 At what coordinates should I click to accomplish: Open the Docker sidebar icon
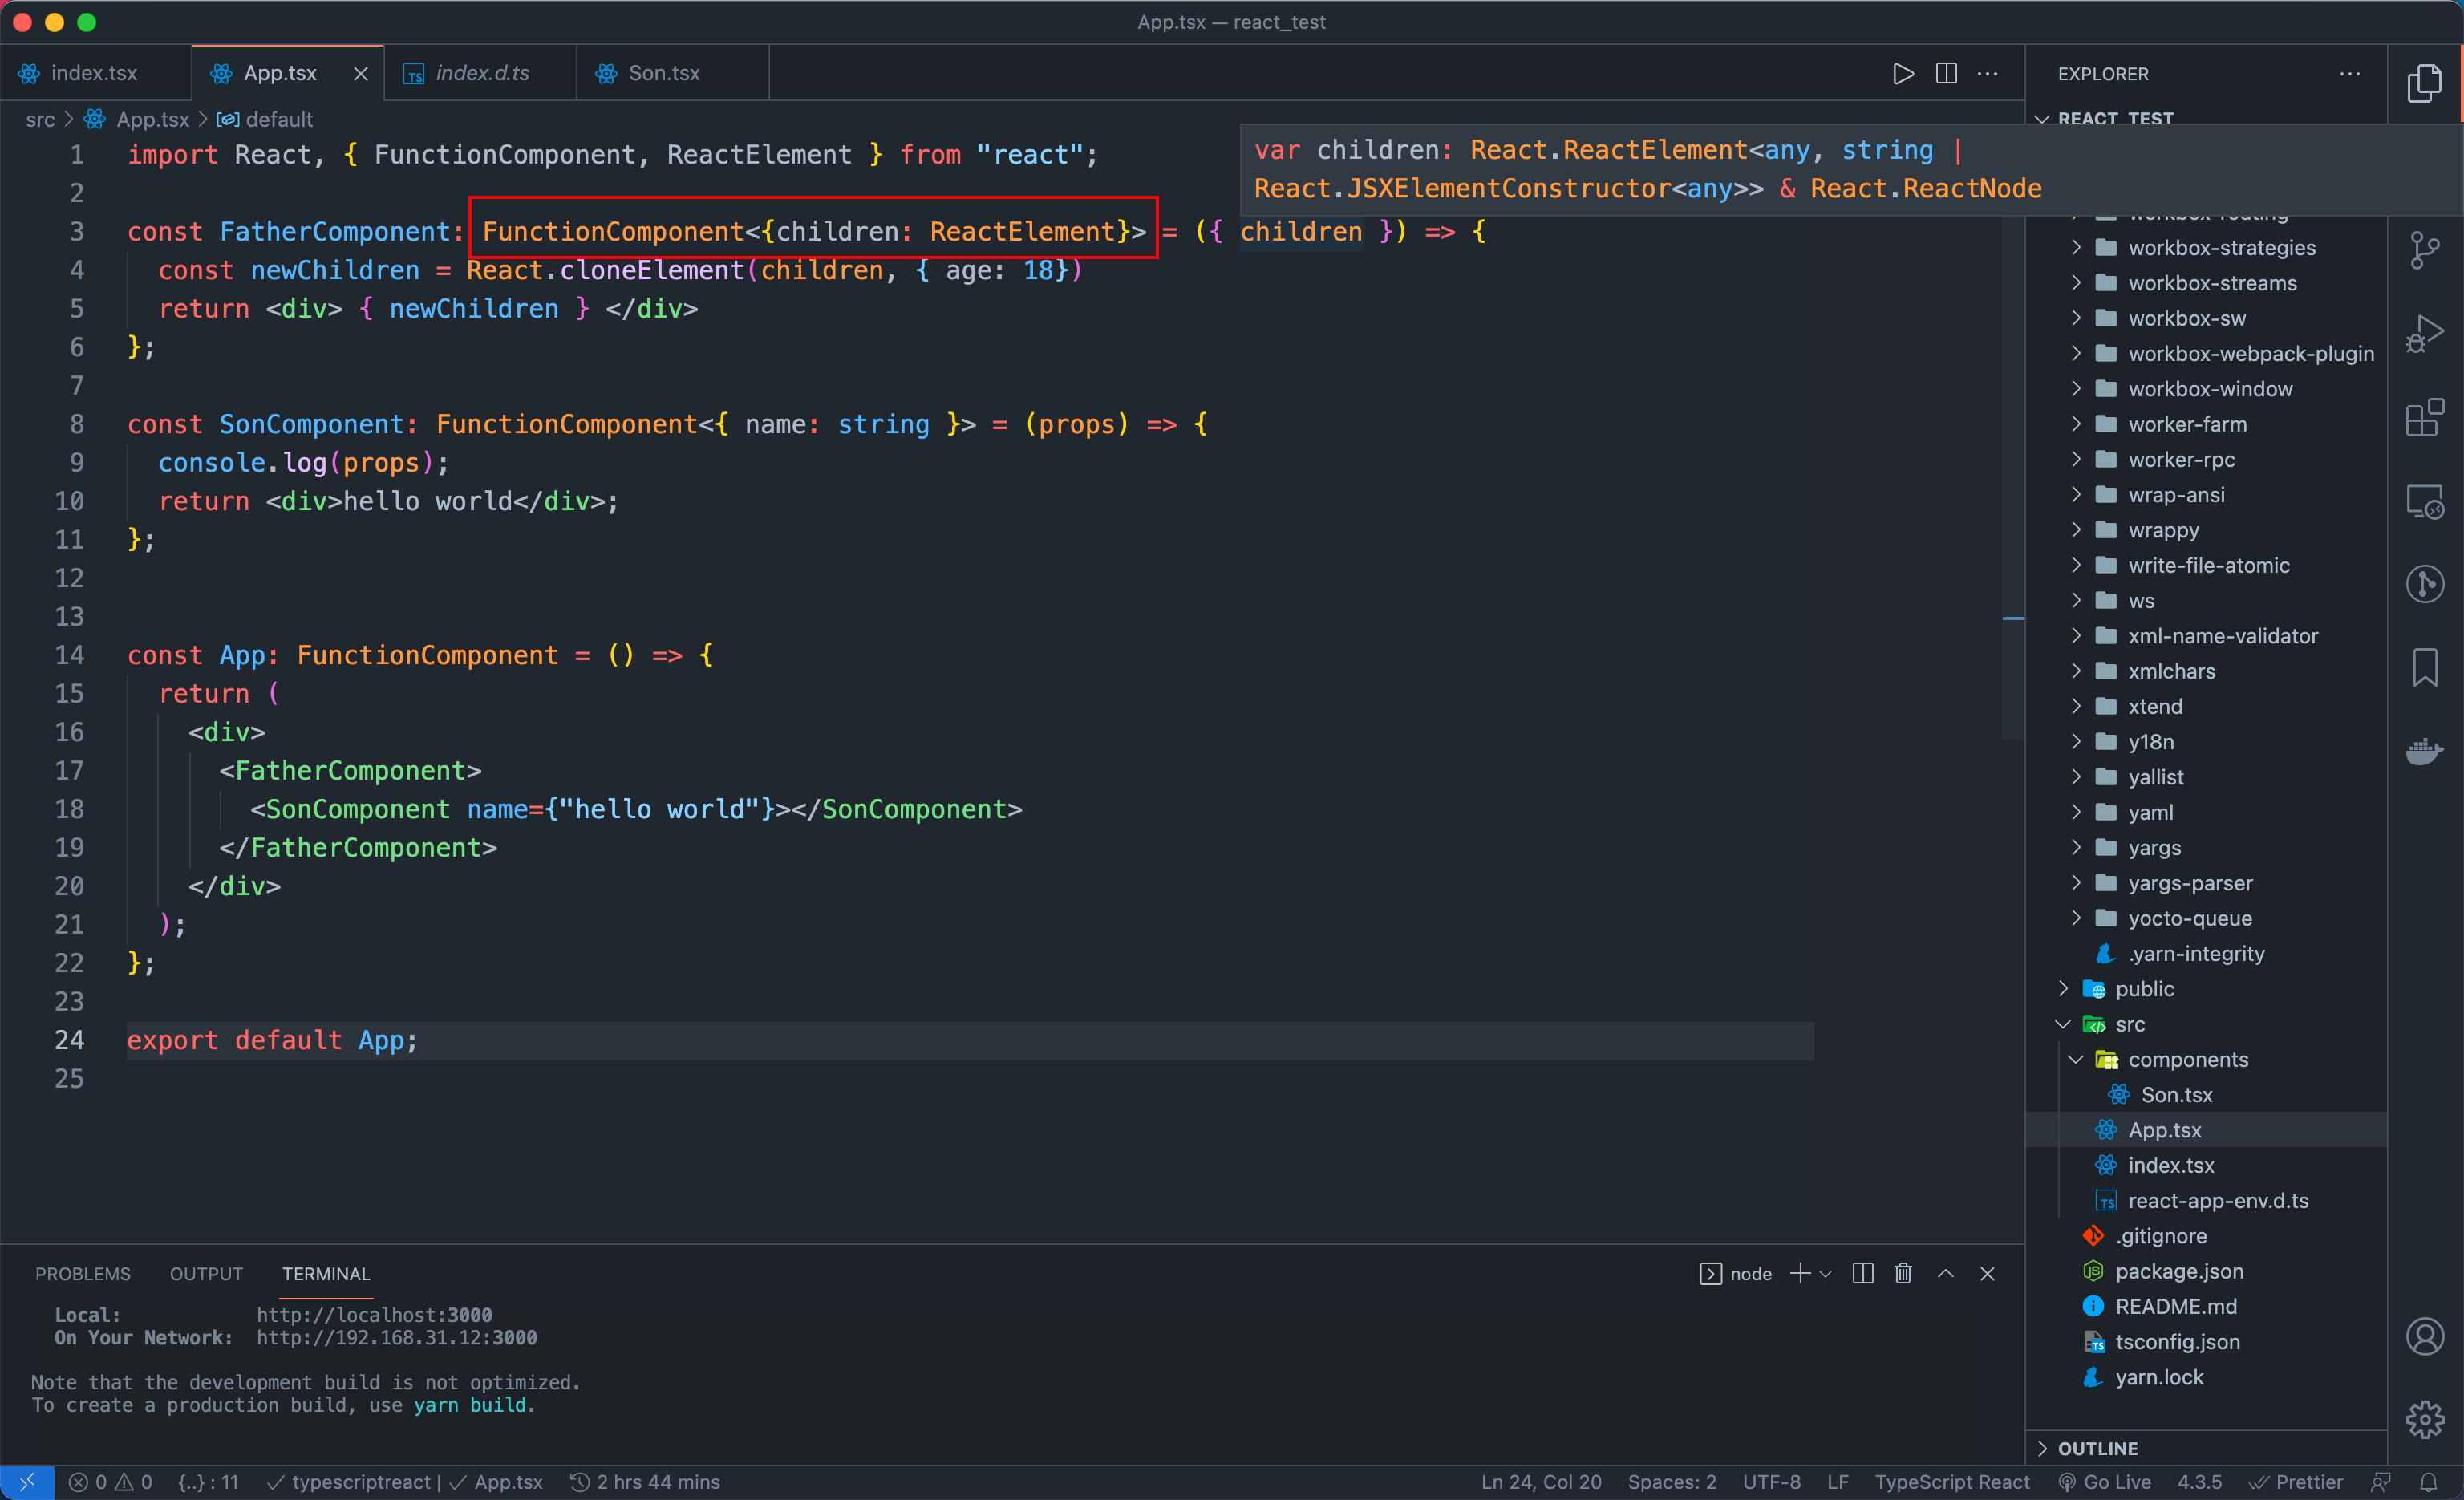2424,750
